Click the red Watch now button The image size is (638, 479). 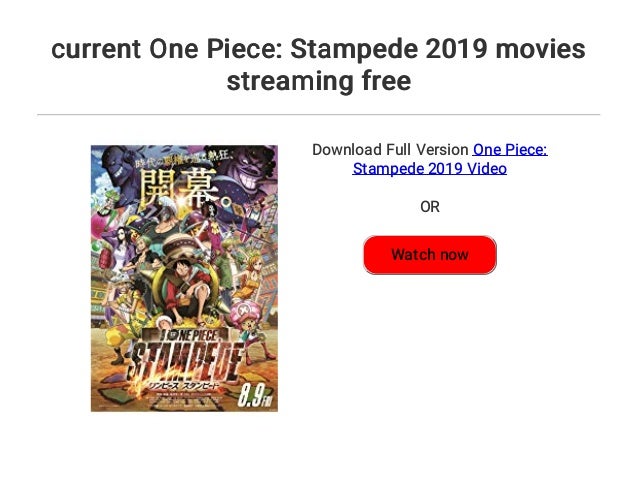coord(430,255)
